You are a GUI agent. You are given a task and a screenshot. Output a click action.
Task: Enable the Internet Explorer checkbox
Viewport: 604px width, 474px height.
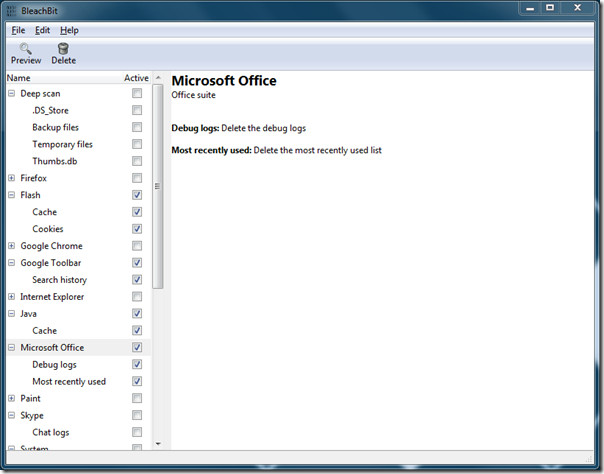tap(137, 297)
